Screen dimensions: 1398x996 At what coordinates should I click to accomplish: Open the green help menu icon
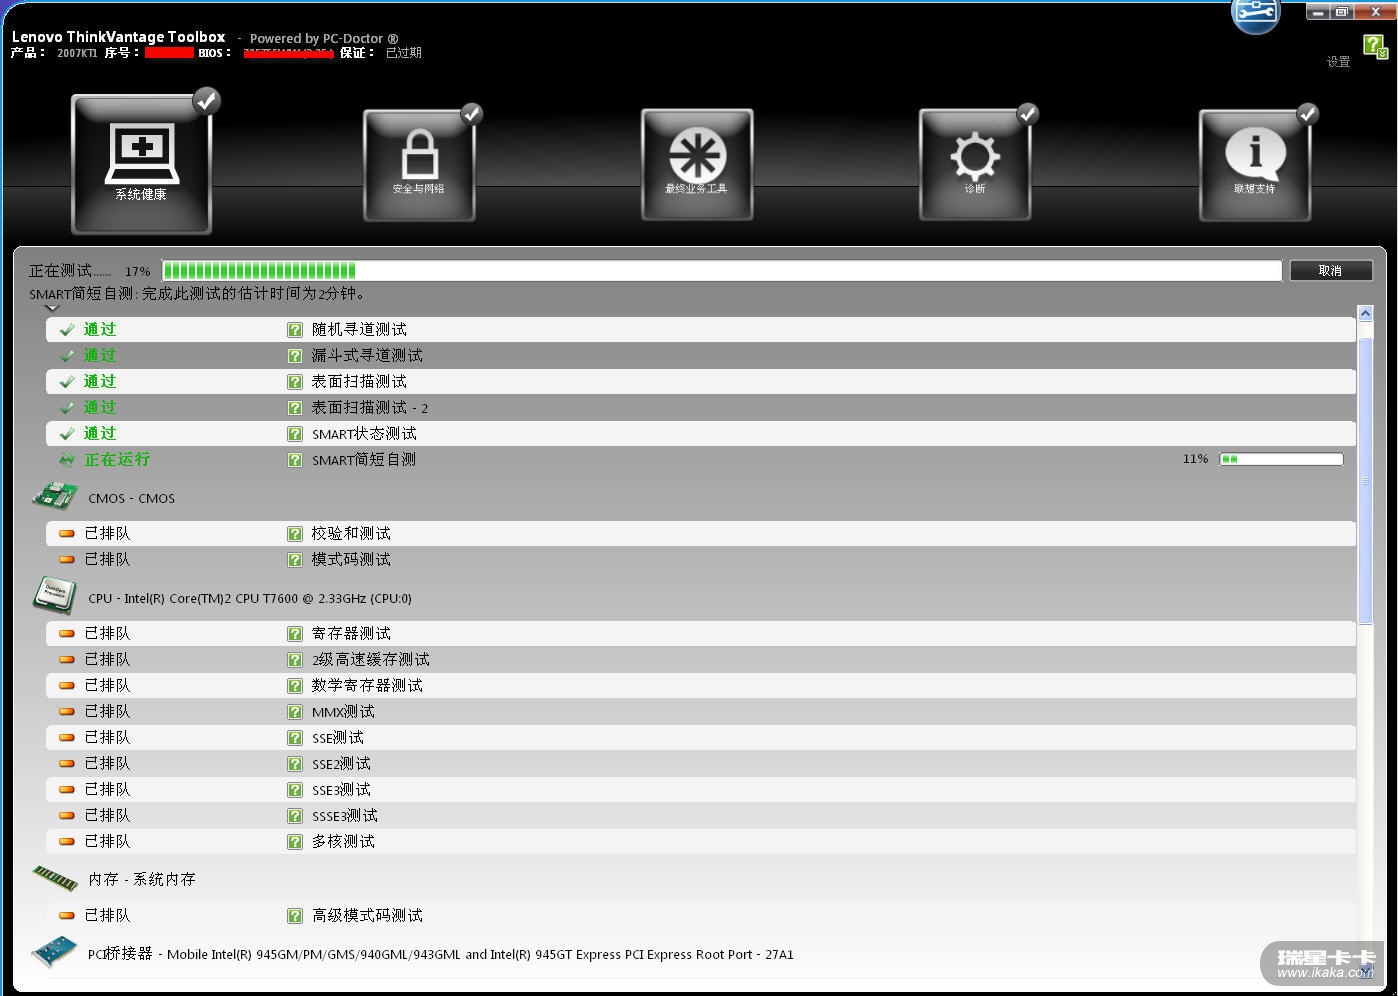click(x=1375, y=46)
